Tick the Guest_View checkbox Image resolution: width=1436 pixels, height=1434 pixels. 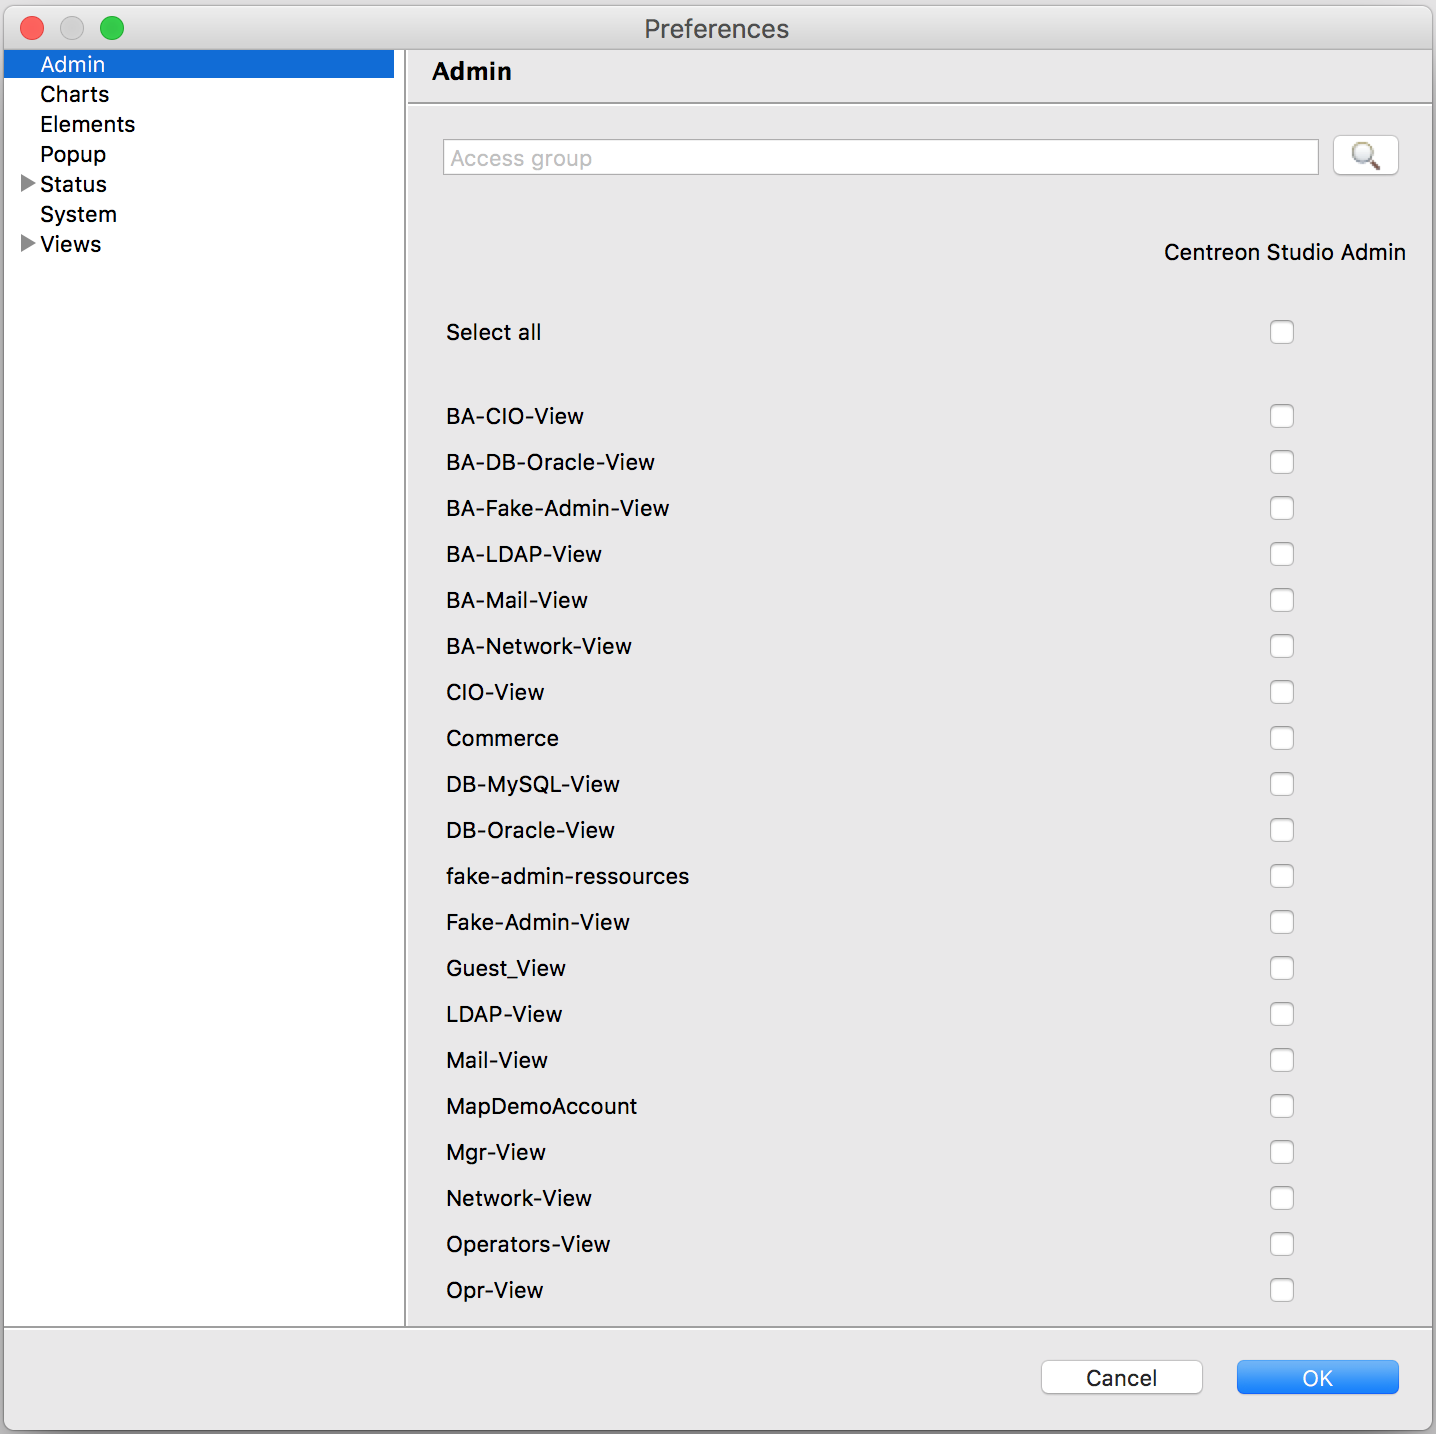[1281, 968]
